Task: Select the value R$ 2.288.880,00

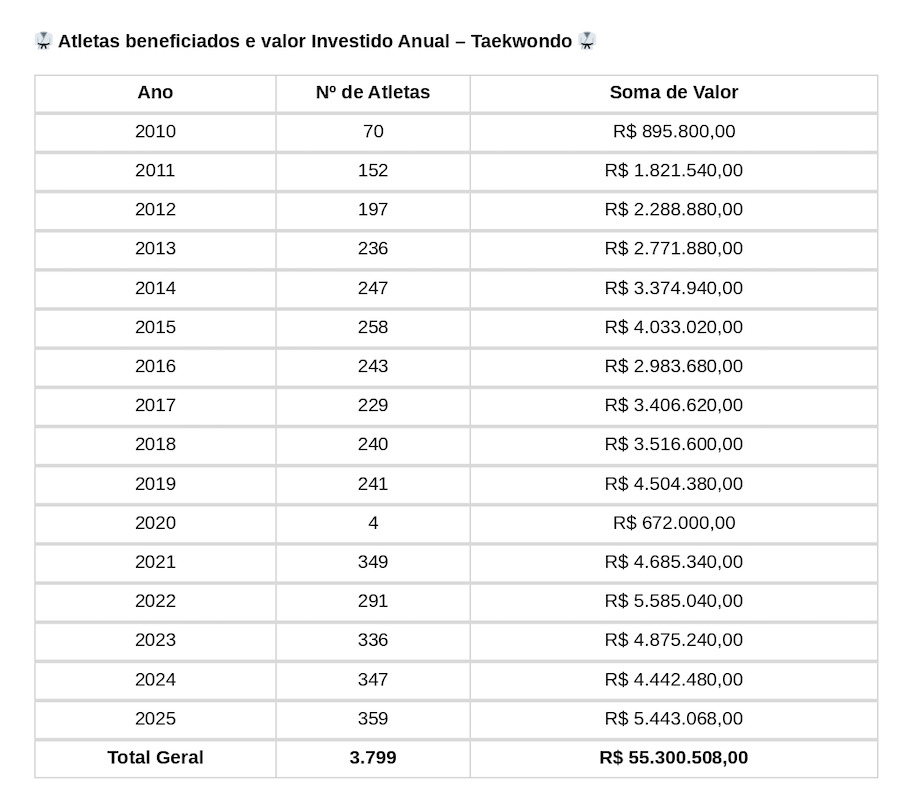Action: coord(674,209)
